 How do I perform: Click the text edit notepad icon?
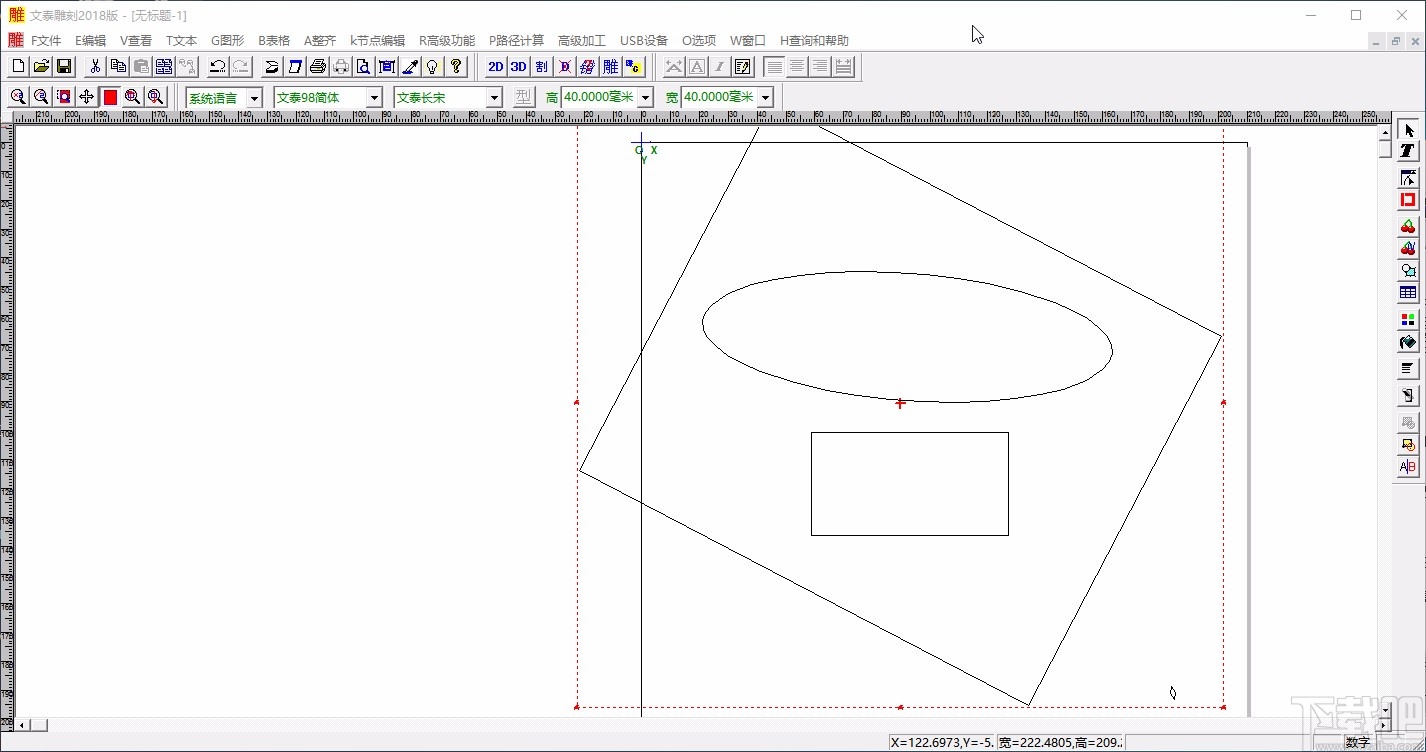click(743, 67)
